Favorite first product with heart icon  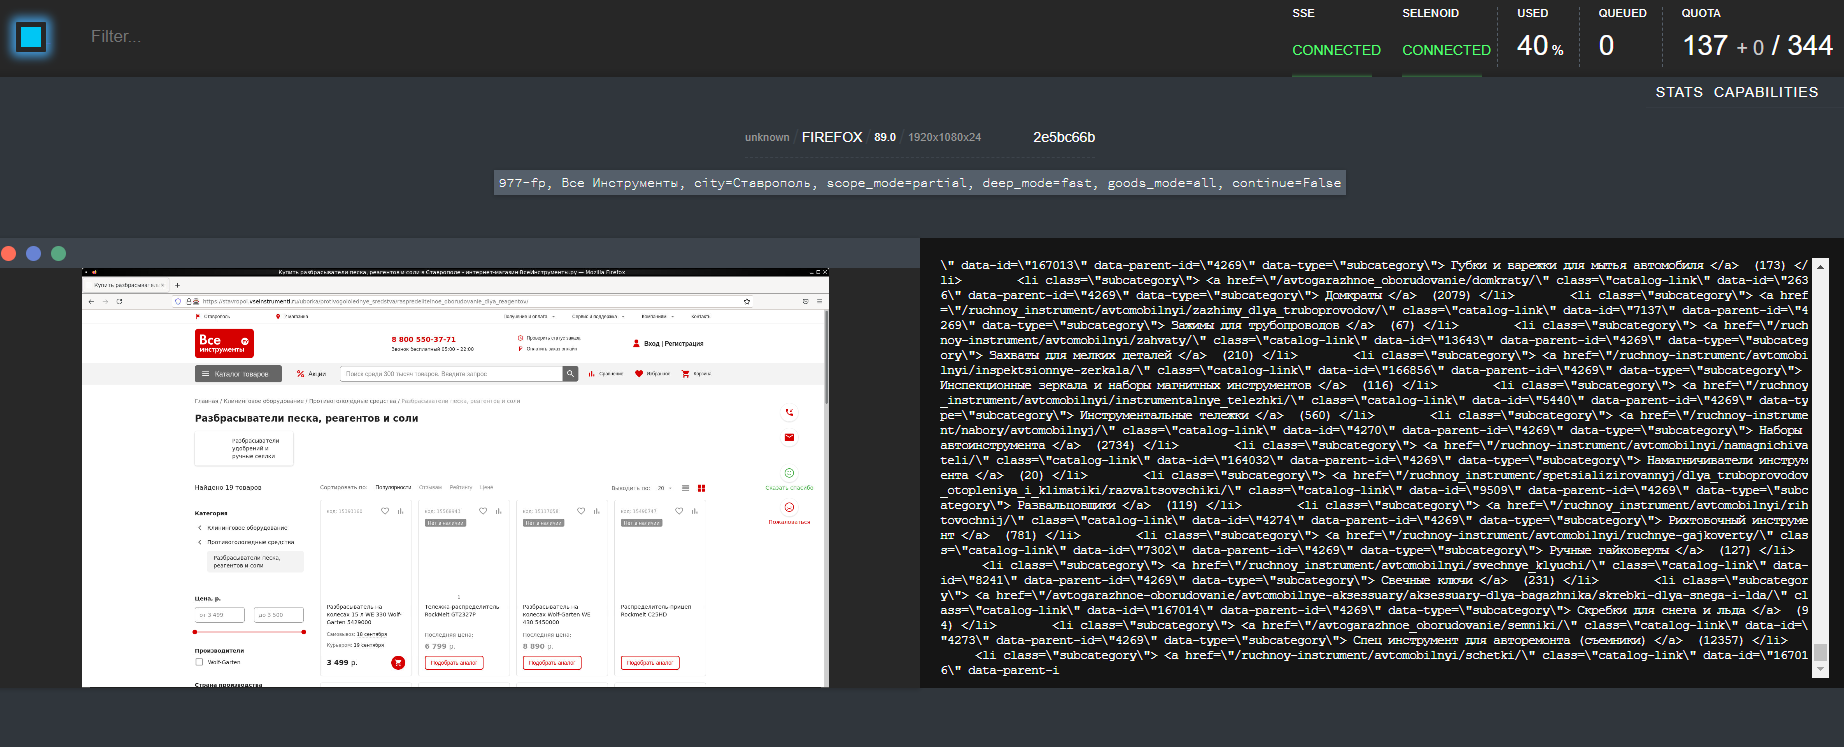(x=385, y=511)
